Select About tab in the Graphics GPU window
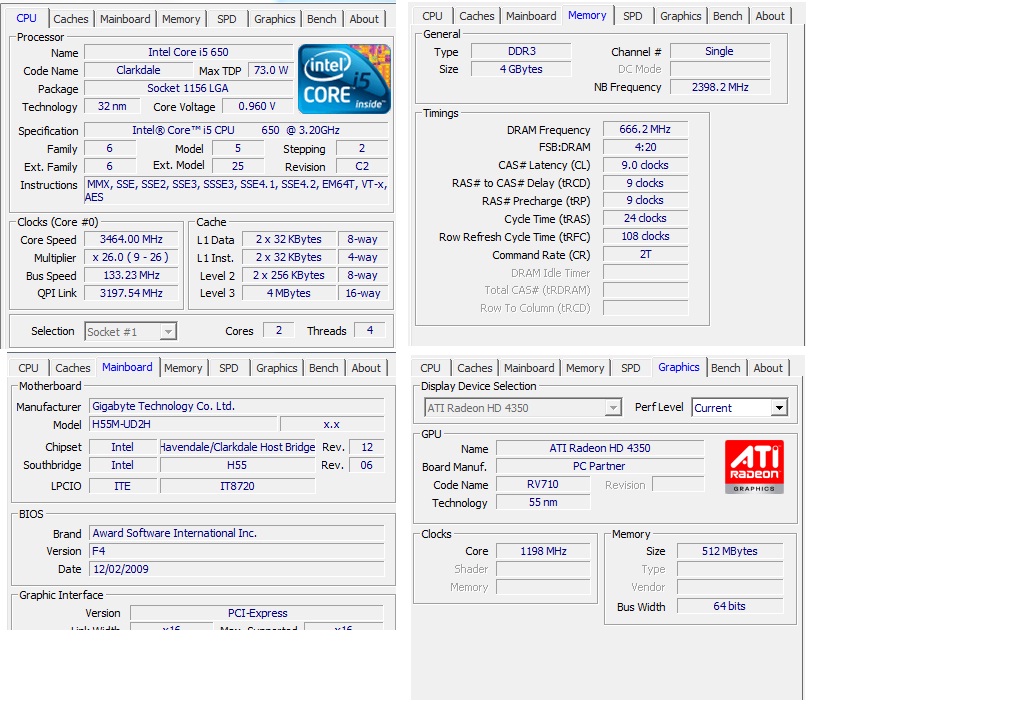 [x=768, y=368]
